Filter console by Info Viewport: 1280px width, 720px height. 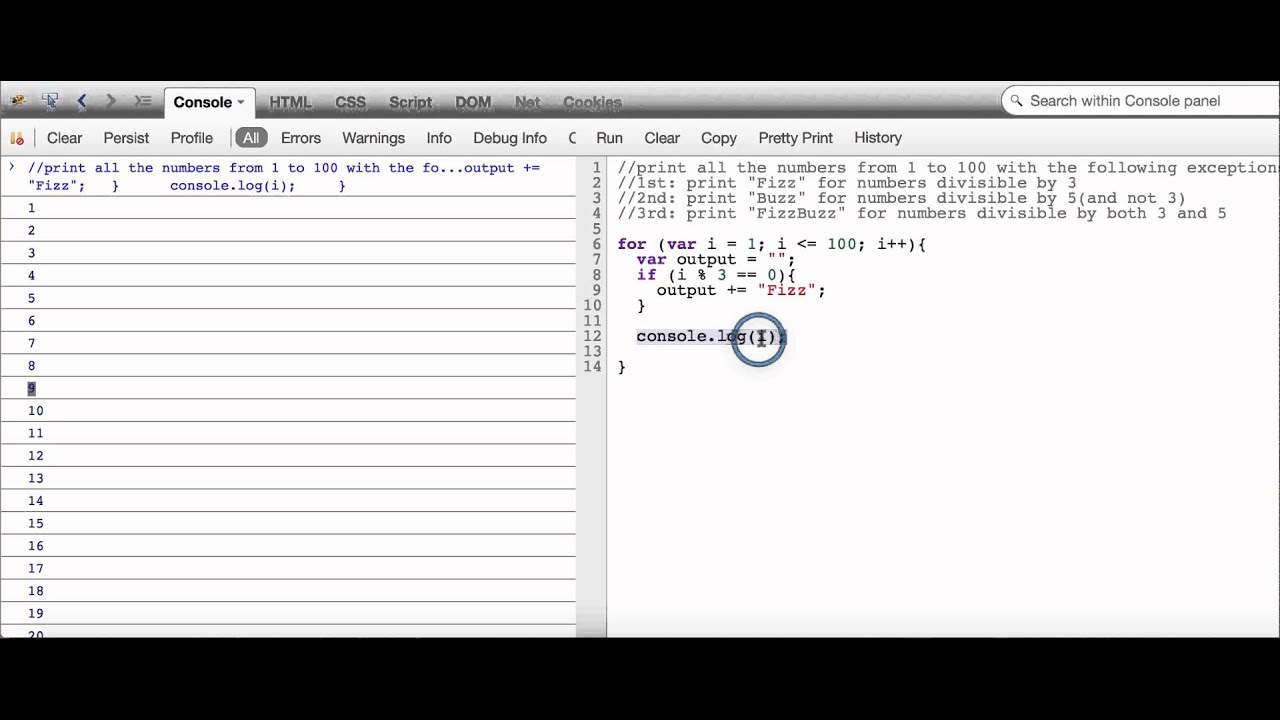click(439, 138)
